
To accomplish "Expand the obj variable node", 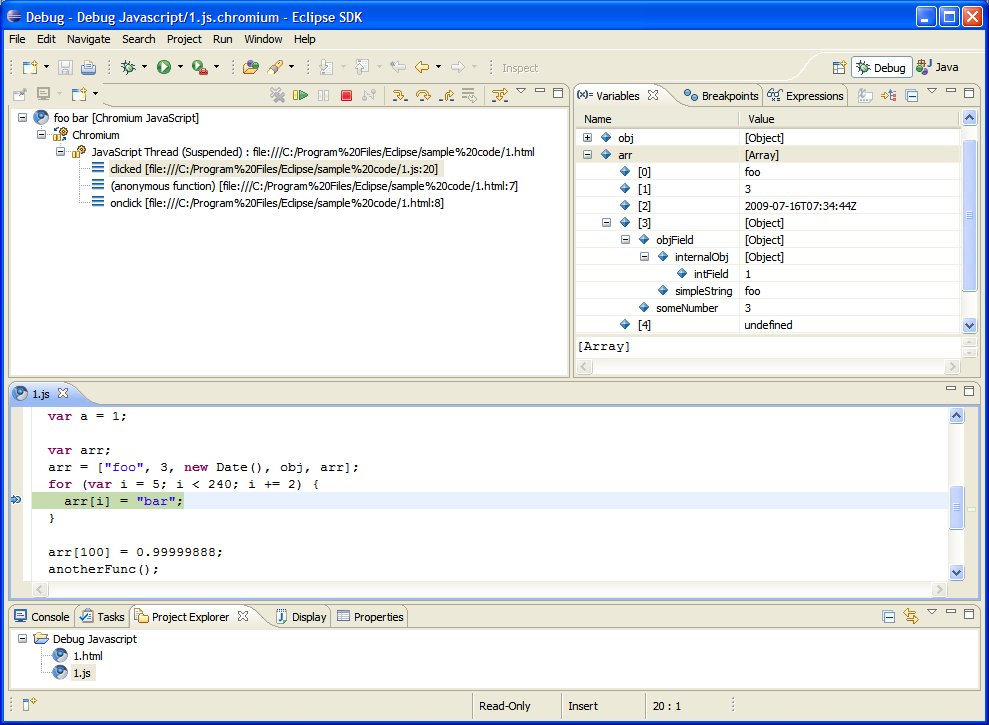I will click(588, 138).
